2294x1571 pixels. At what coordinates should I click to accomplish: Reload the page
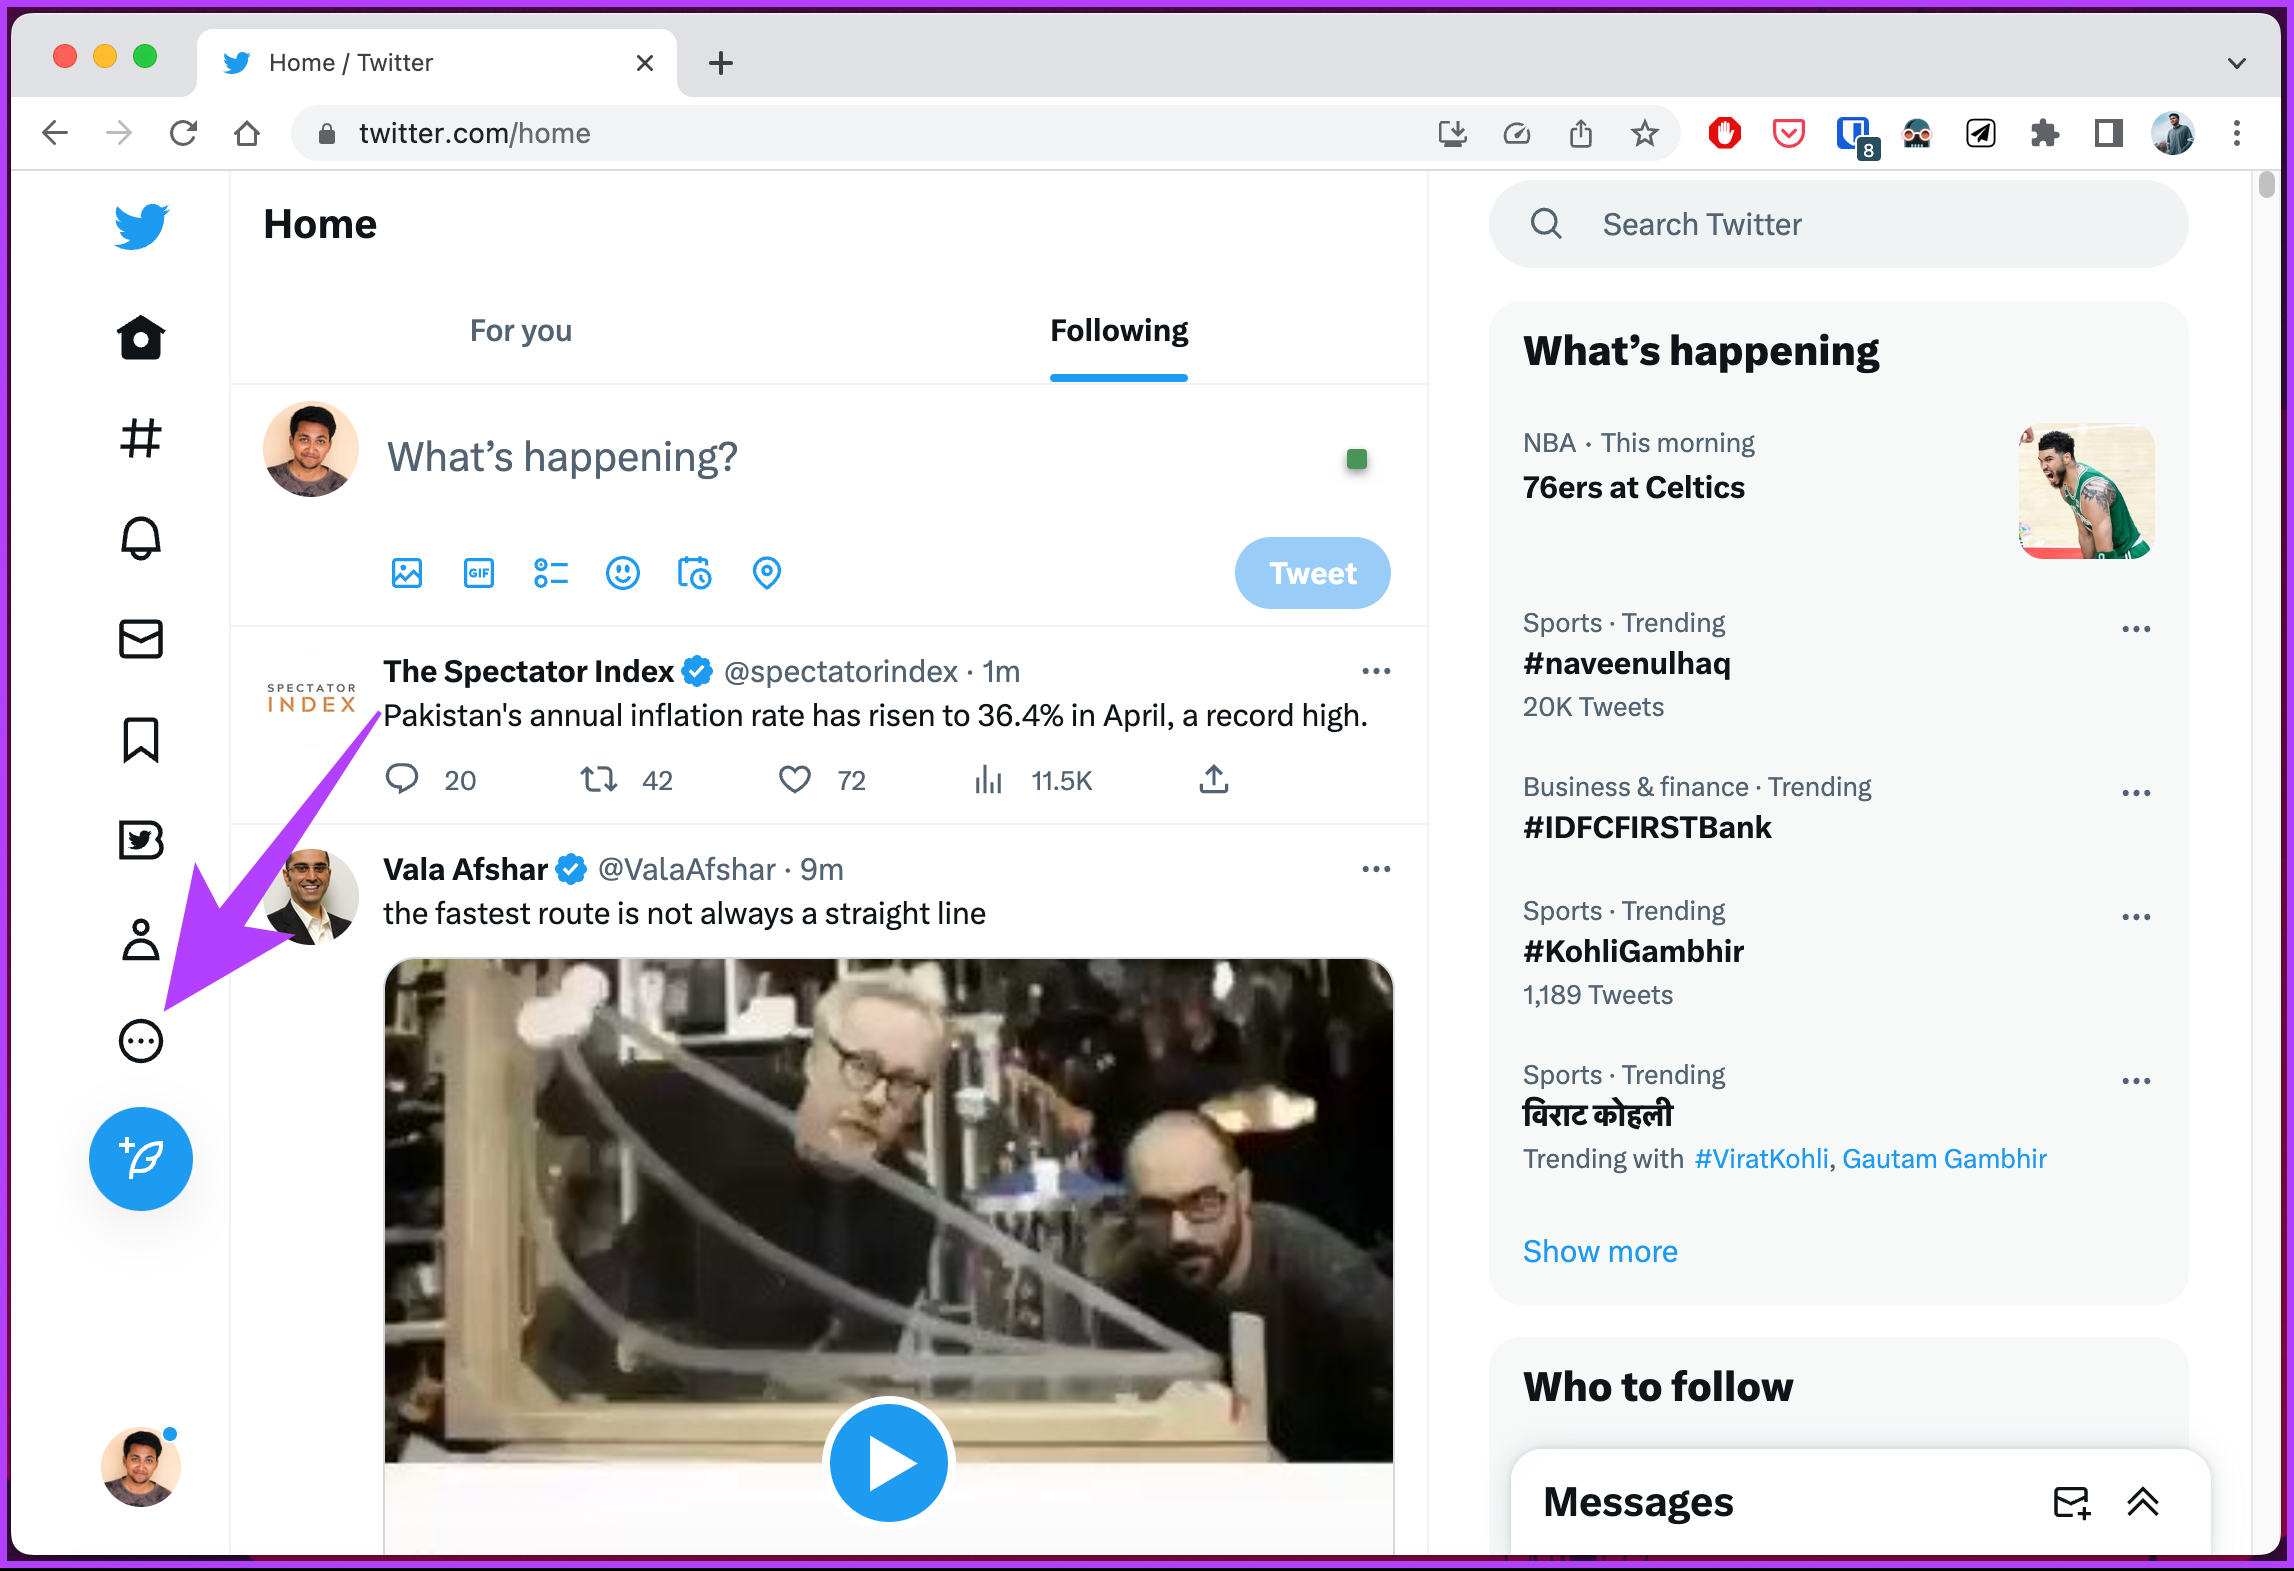[x=183, y=133]
